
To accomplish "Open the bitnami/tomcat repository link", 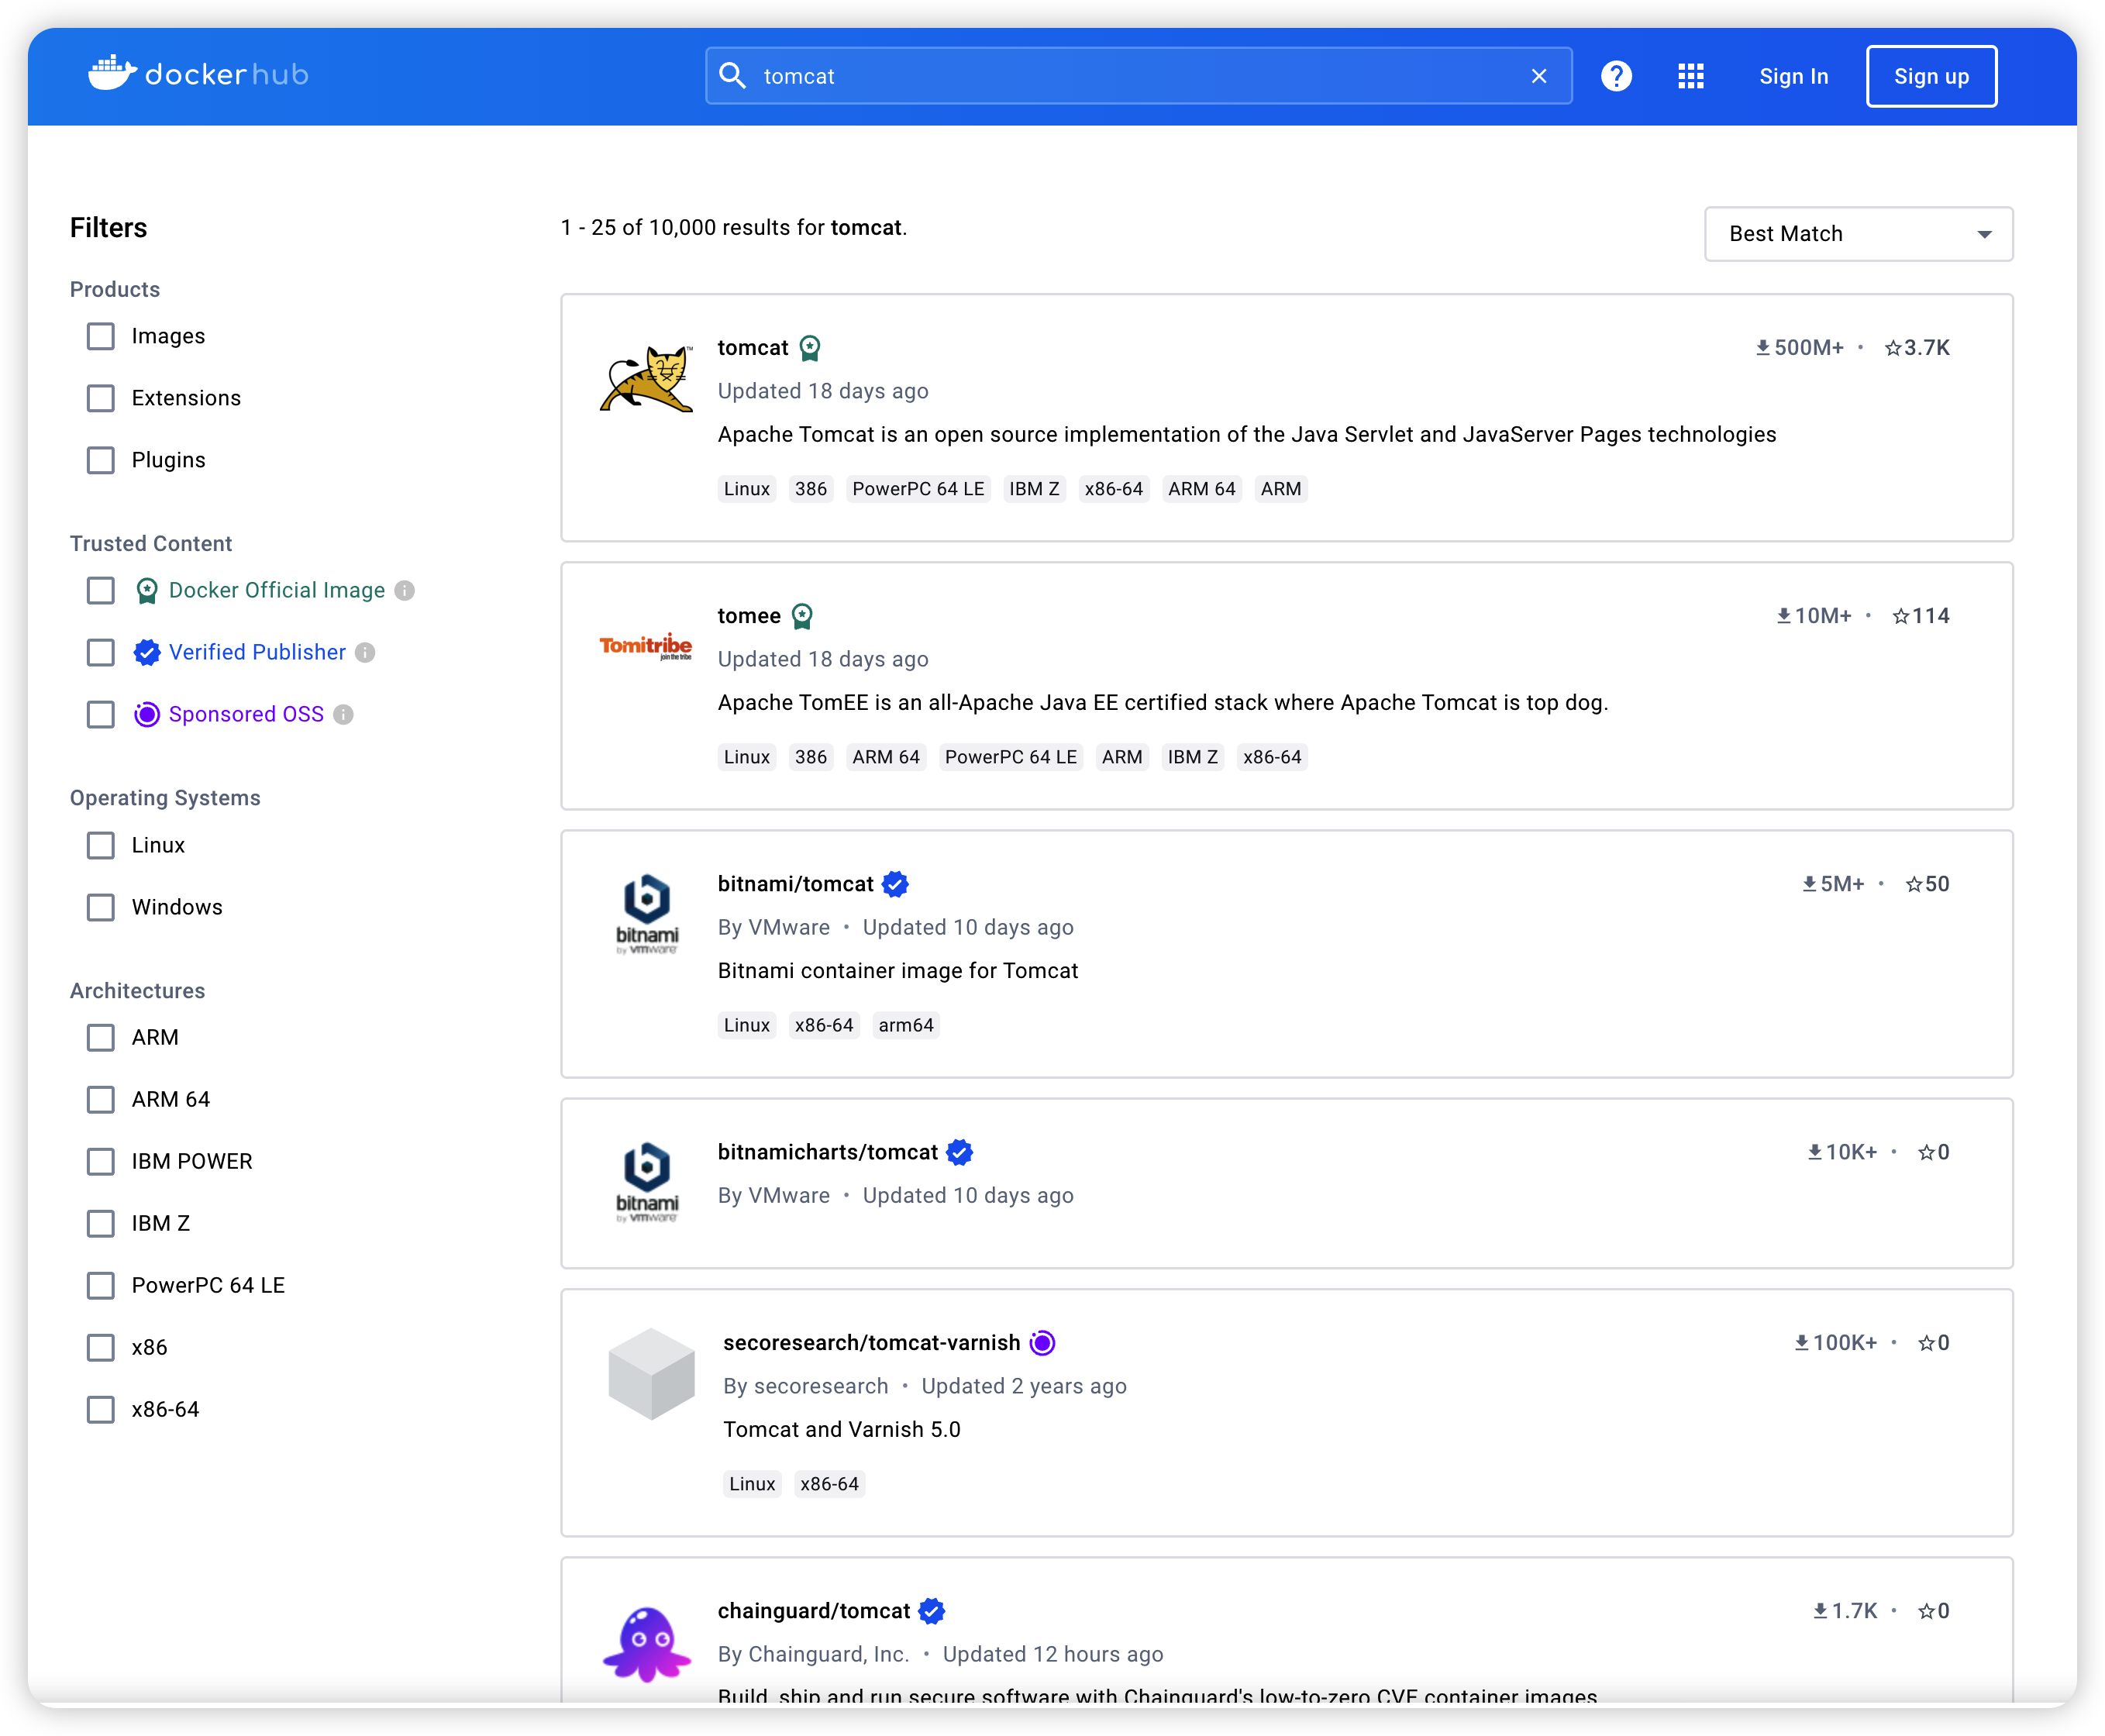I will (795, 884).
